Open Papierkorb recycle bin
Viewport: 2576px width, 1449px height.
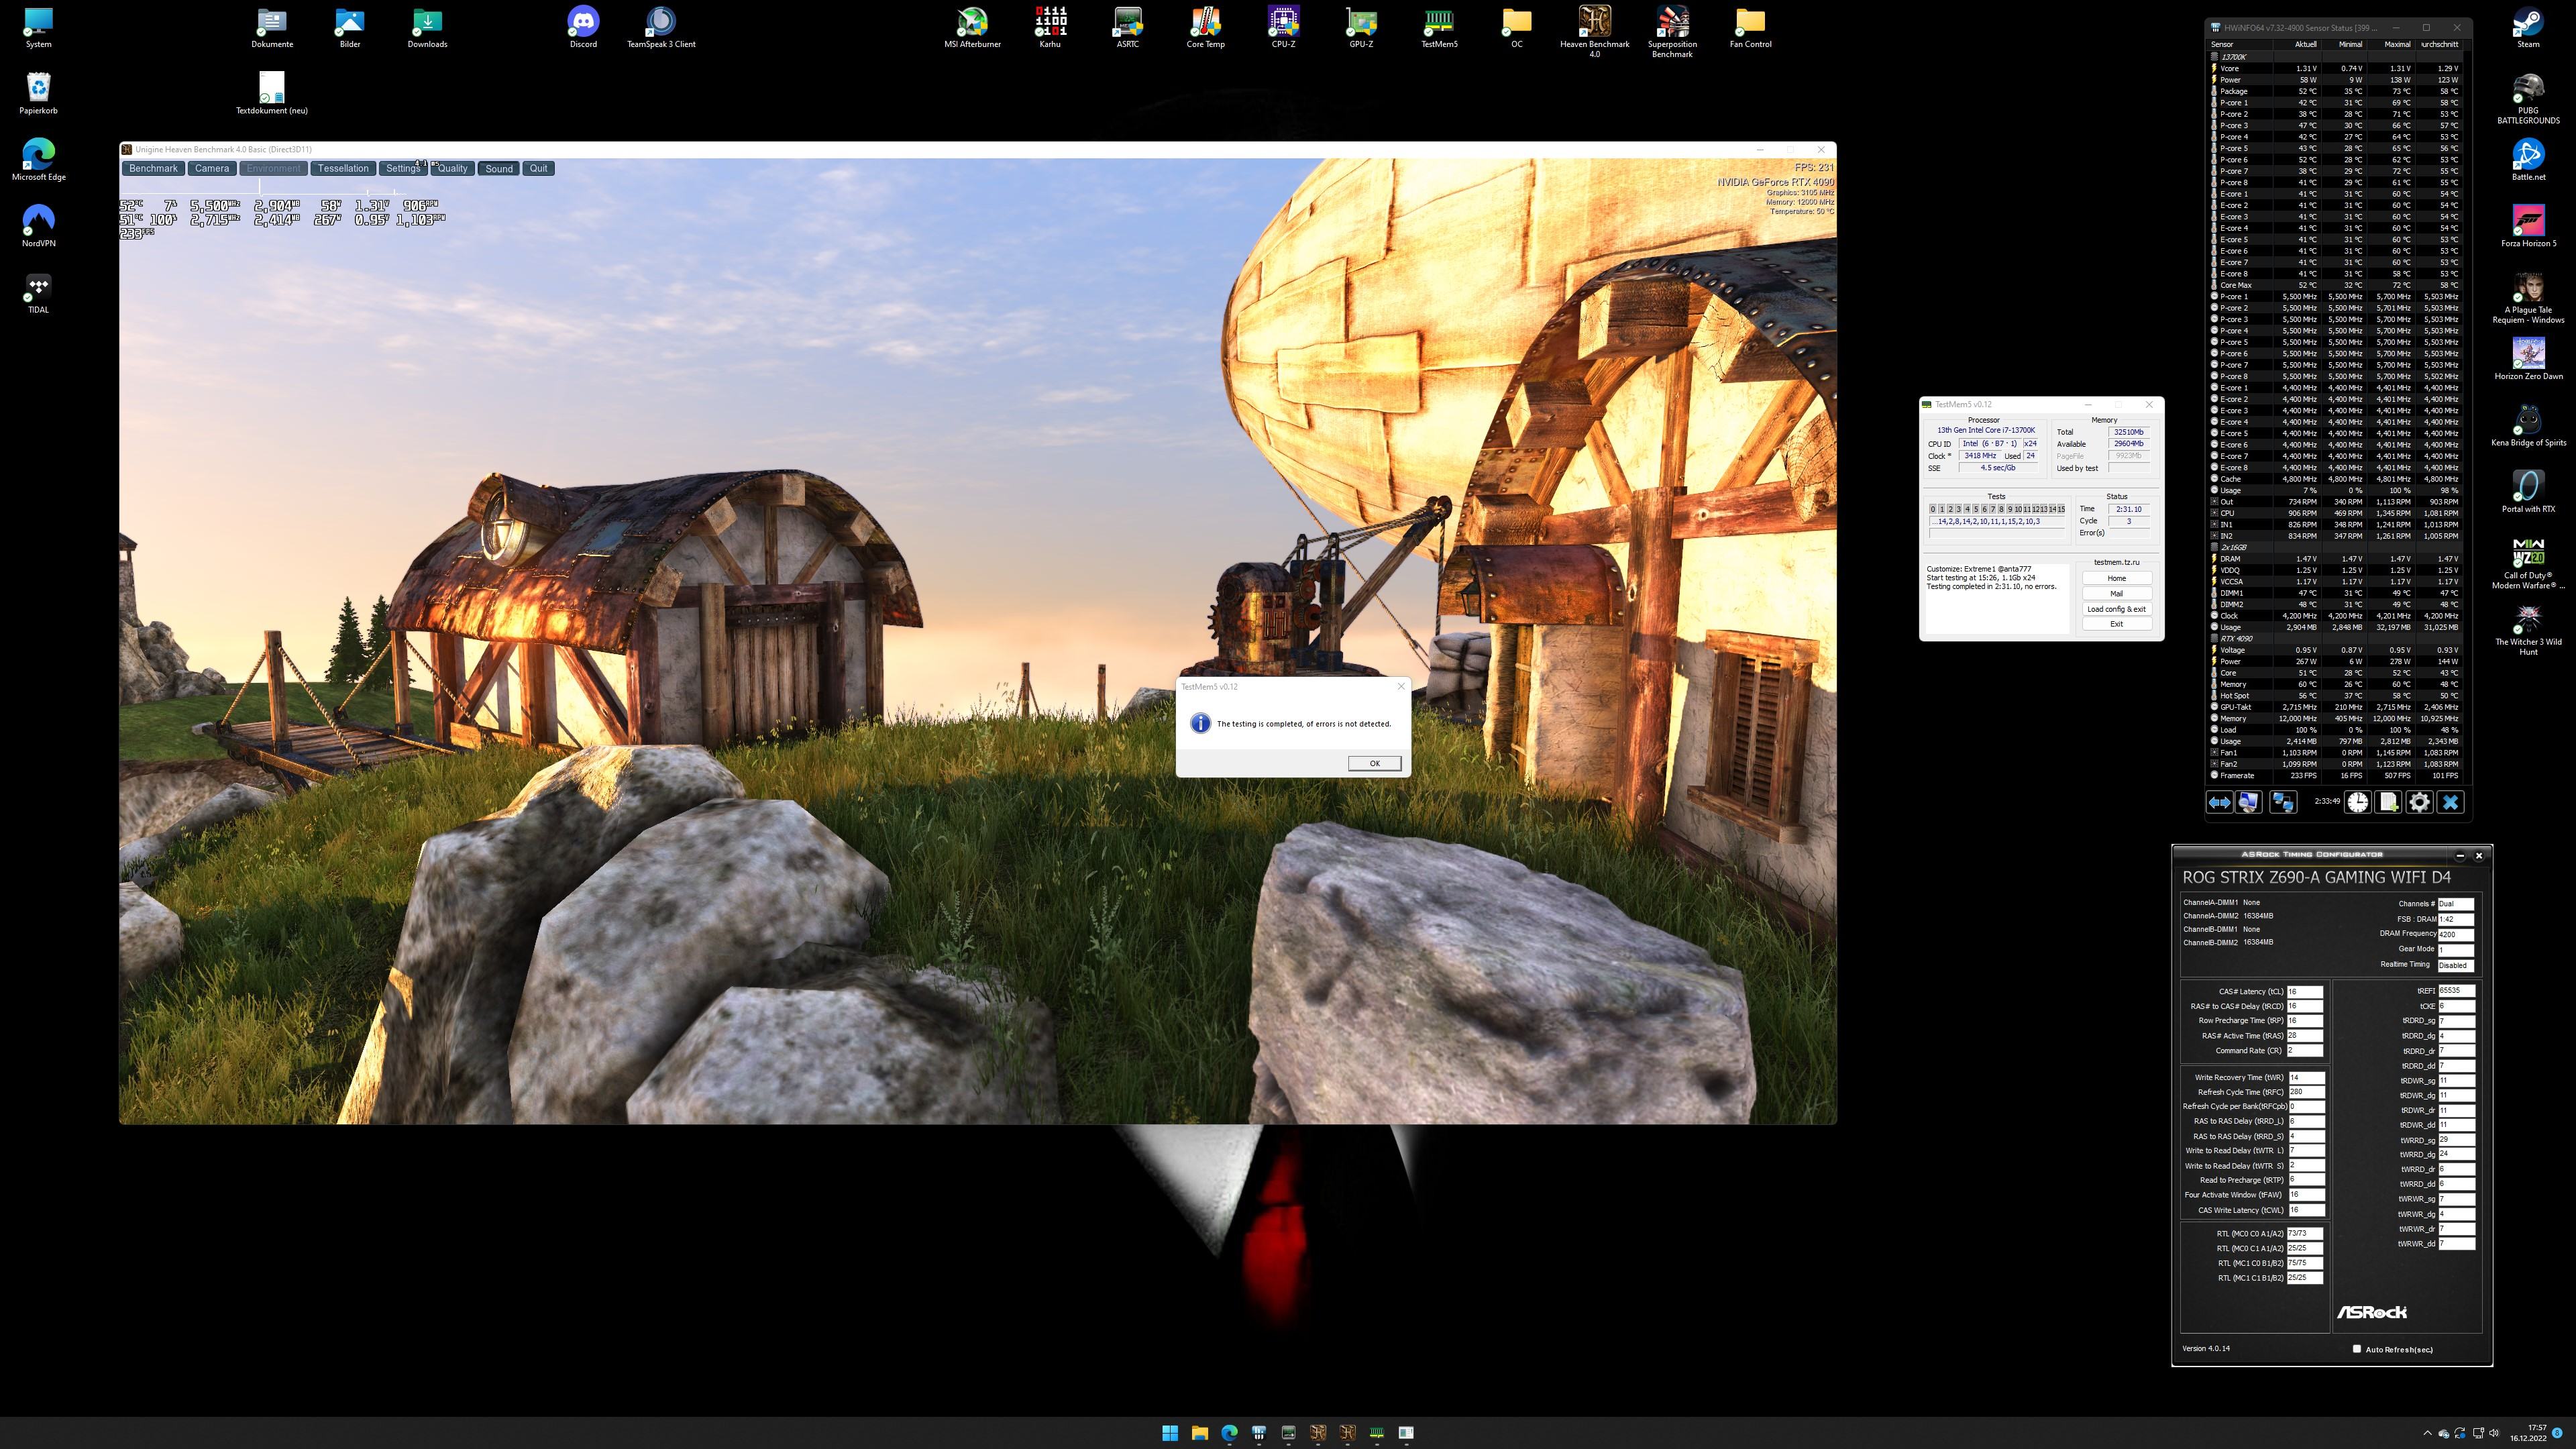pyautogui.click(x=38, y=93)
